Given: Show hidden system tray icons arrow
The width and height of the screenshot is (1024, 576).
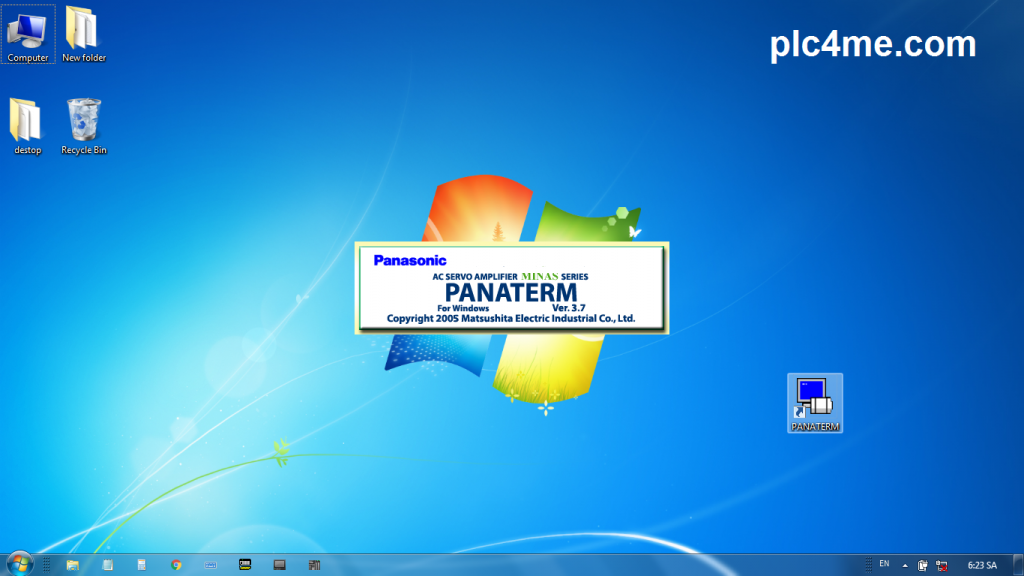Looking at the screenshot, I should pos(905,565).
